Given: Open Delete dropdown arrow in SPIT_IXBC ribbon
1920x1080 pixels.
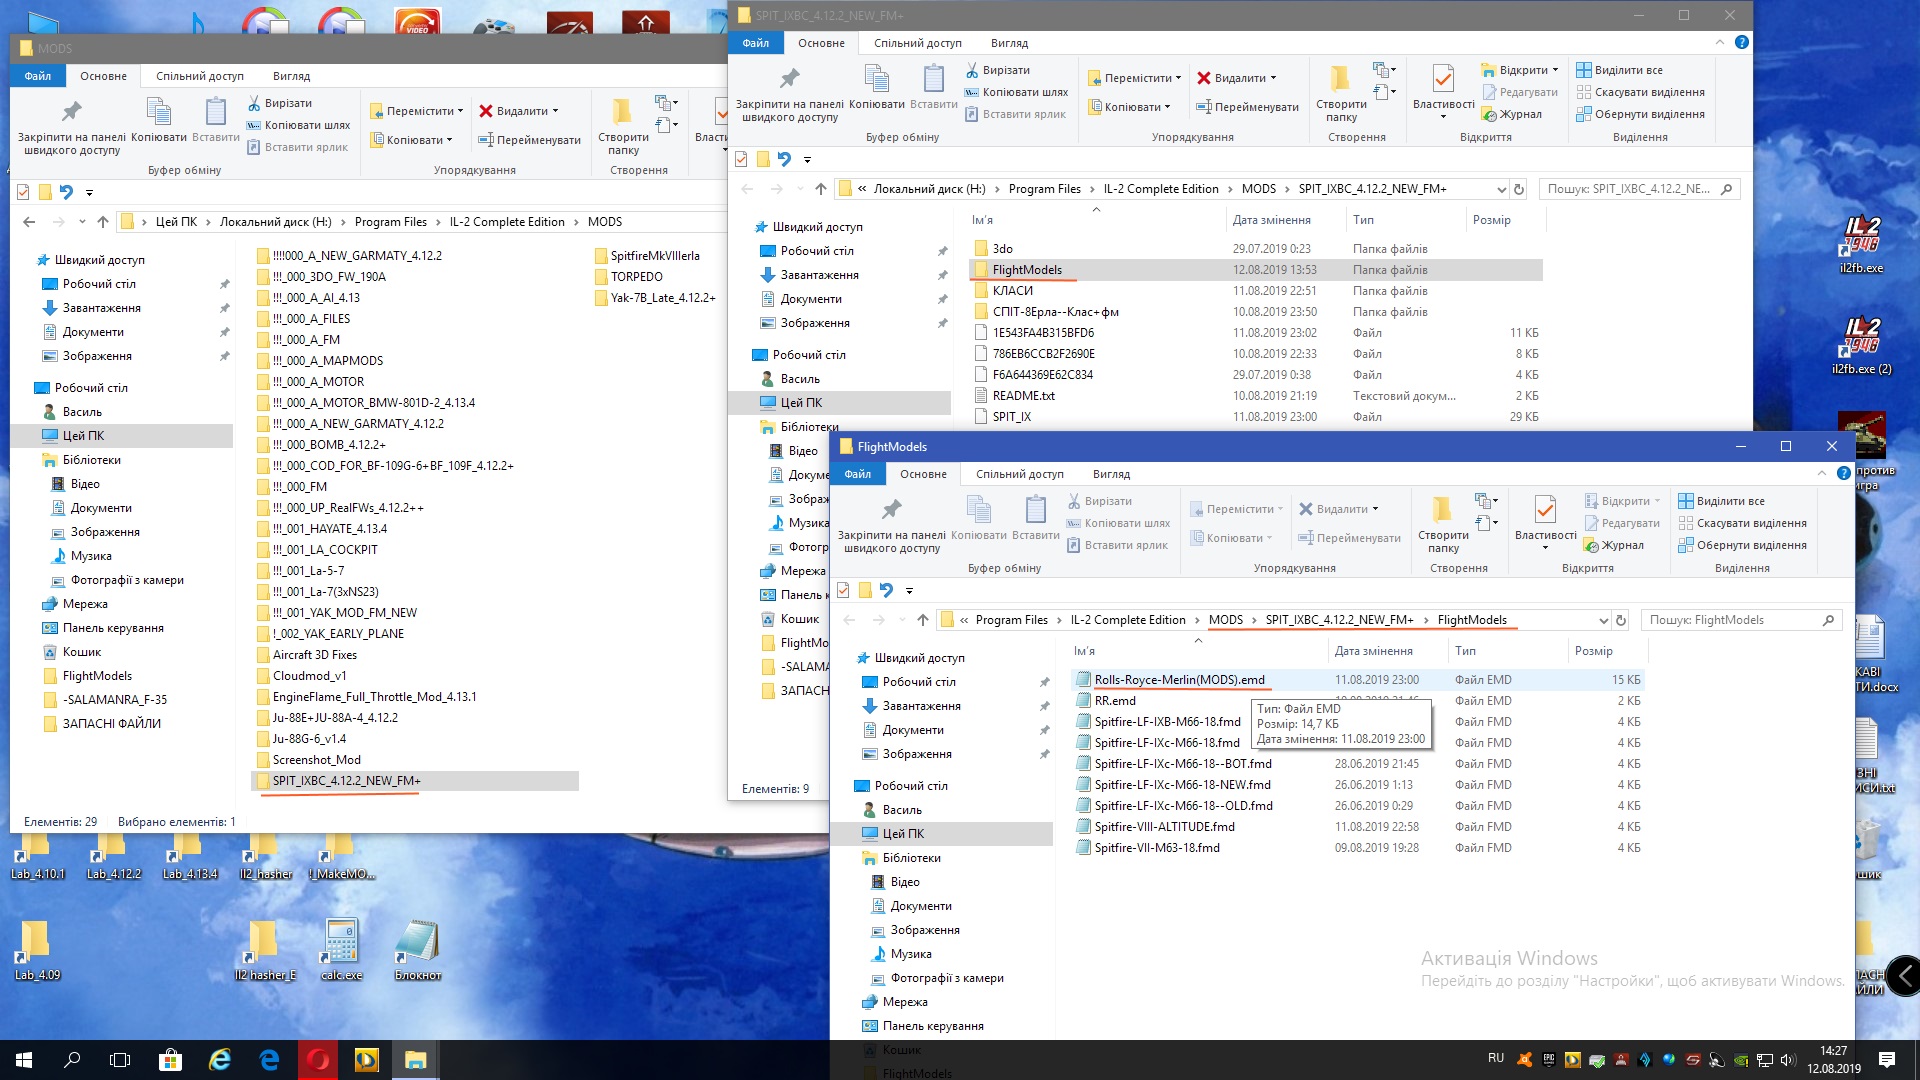Looking at the screenshot, I should (x=1273, y=78).
